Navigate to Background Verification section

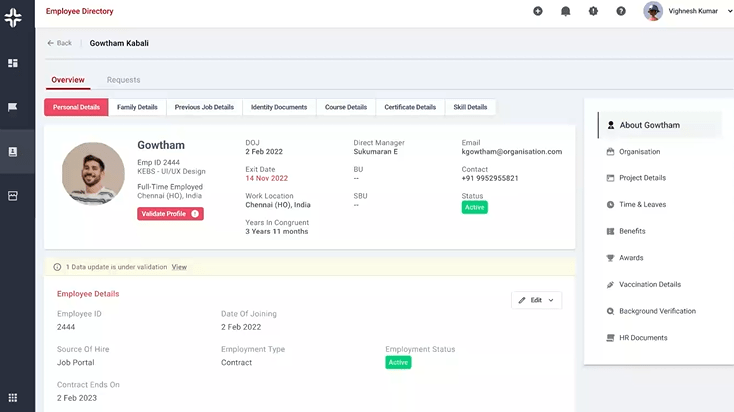click(x=657, y=311)
